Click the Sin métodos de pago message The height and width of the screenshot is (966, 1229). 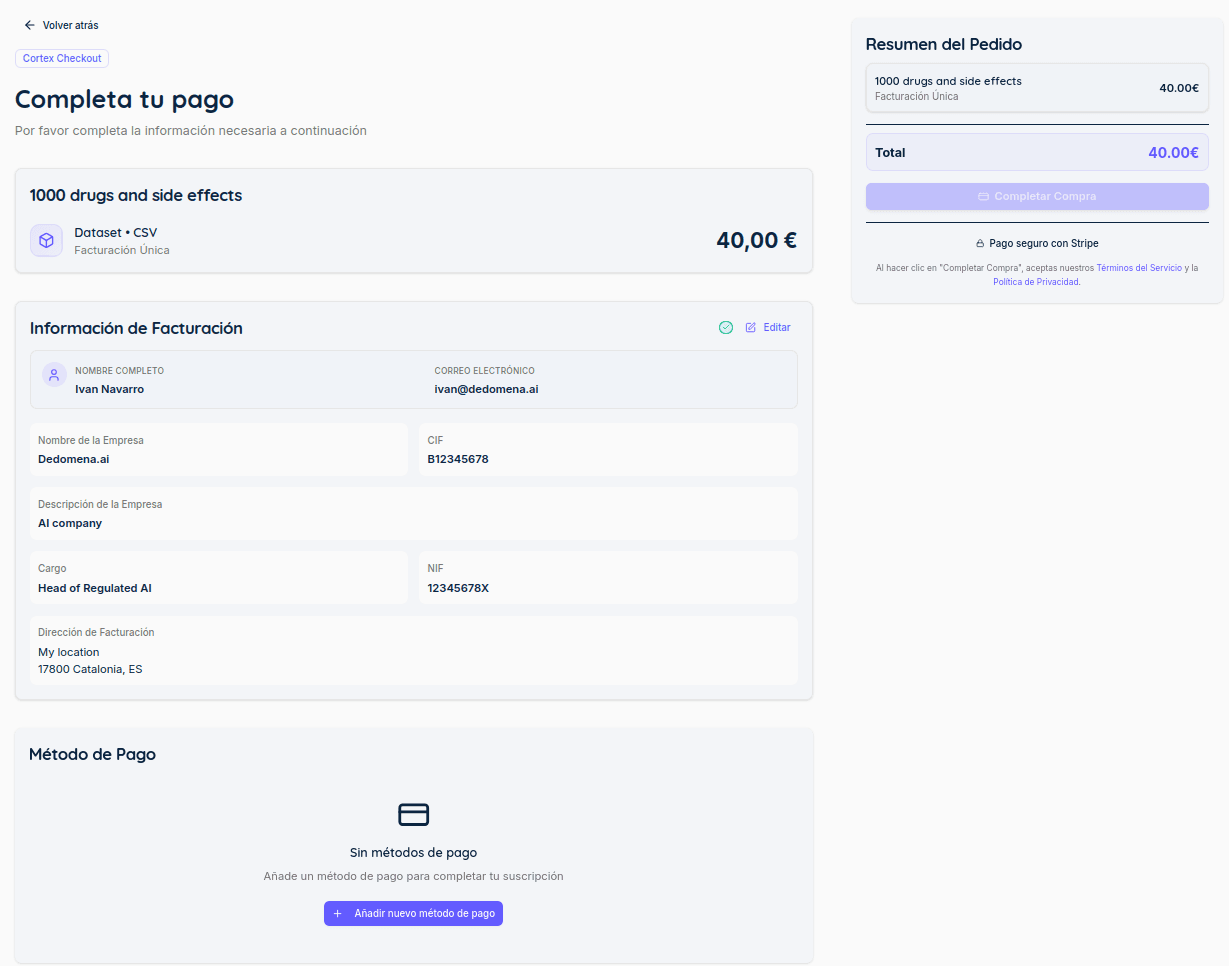413,853
